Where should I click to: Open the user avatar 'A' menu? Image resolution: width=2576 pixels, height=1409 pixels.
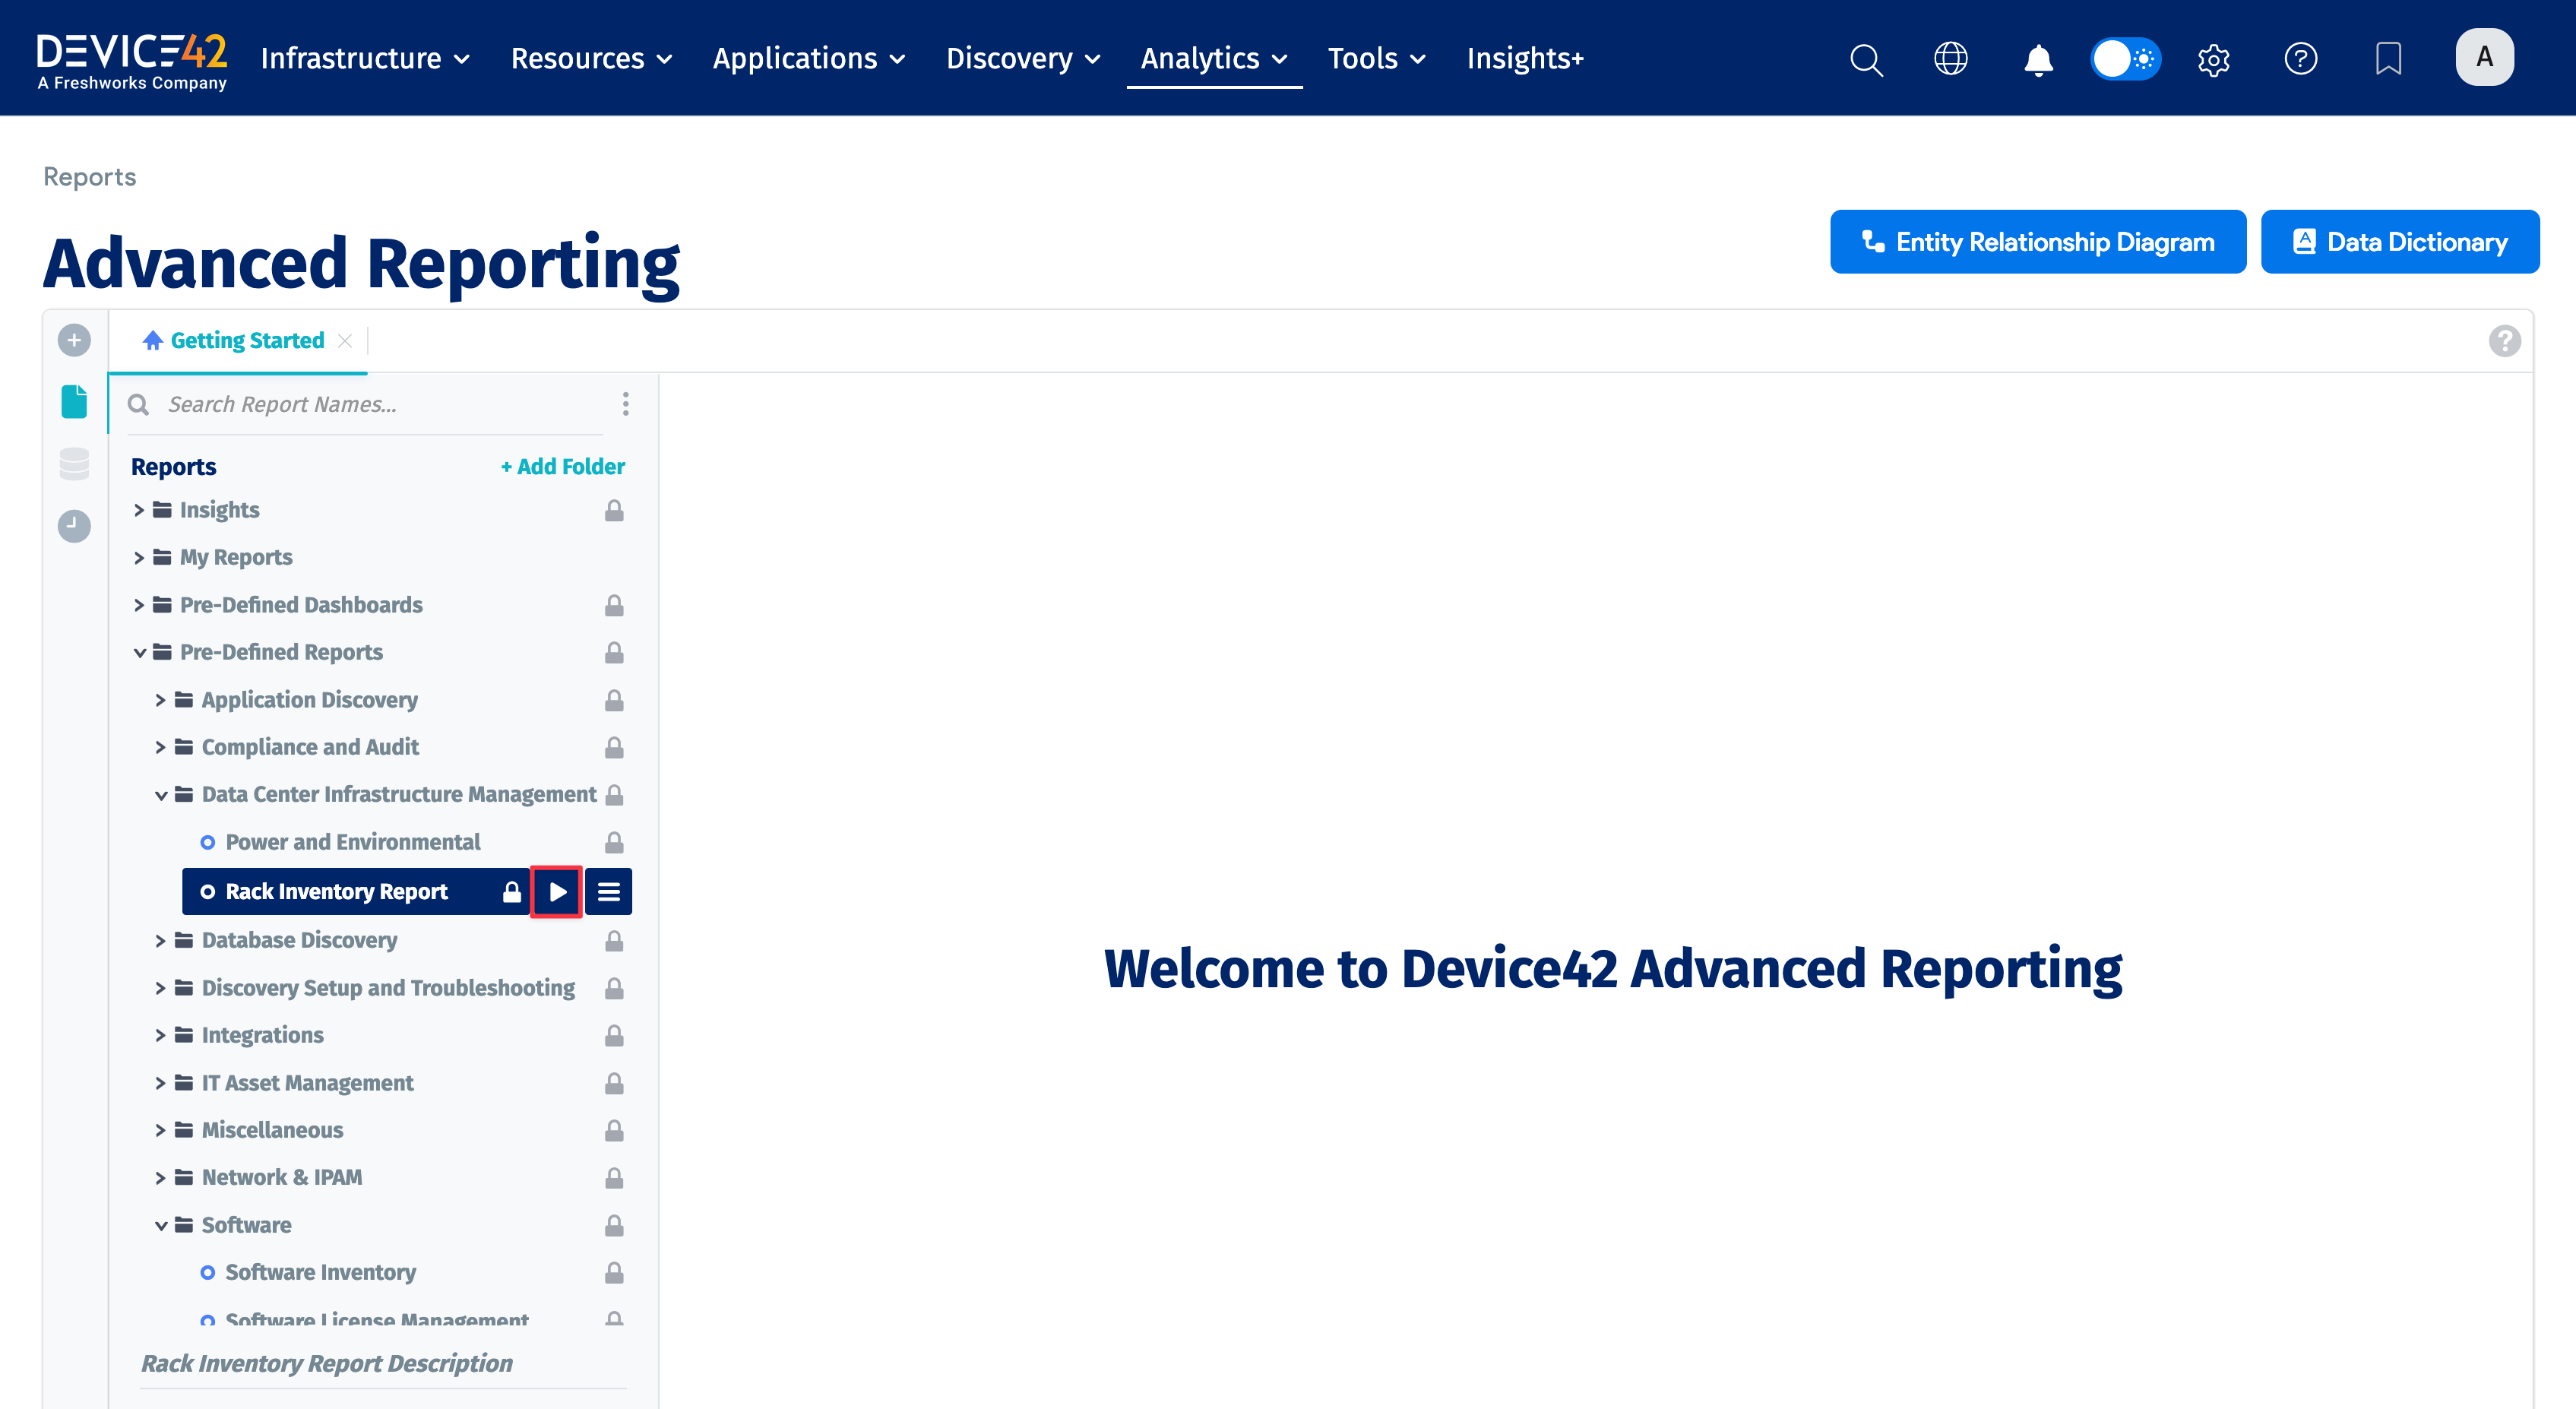point(2484,57)
